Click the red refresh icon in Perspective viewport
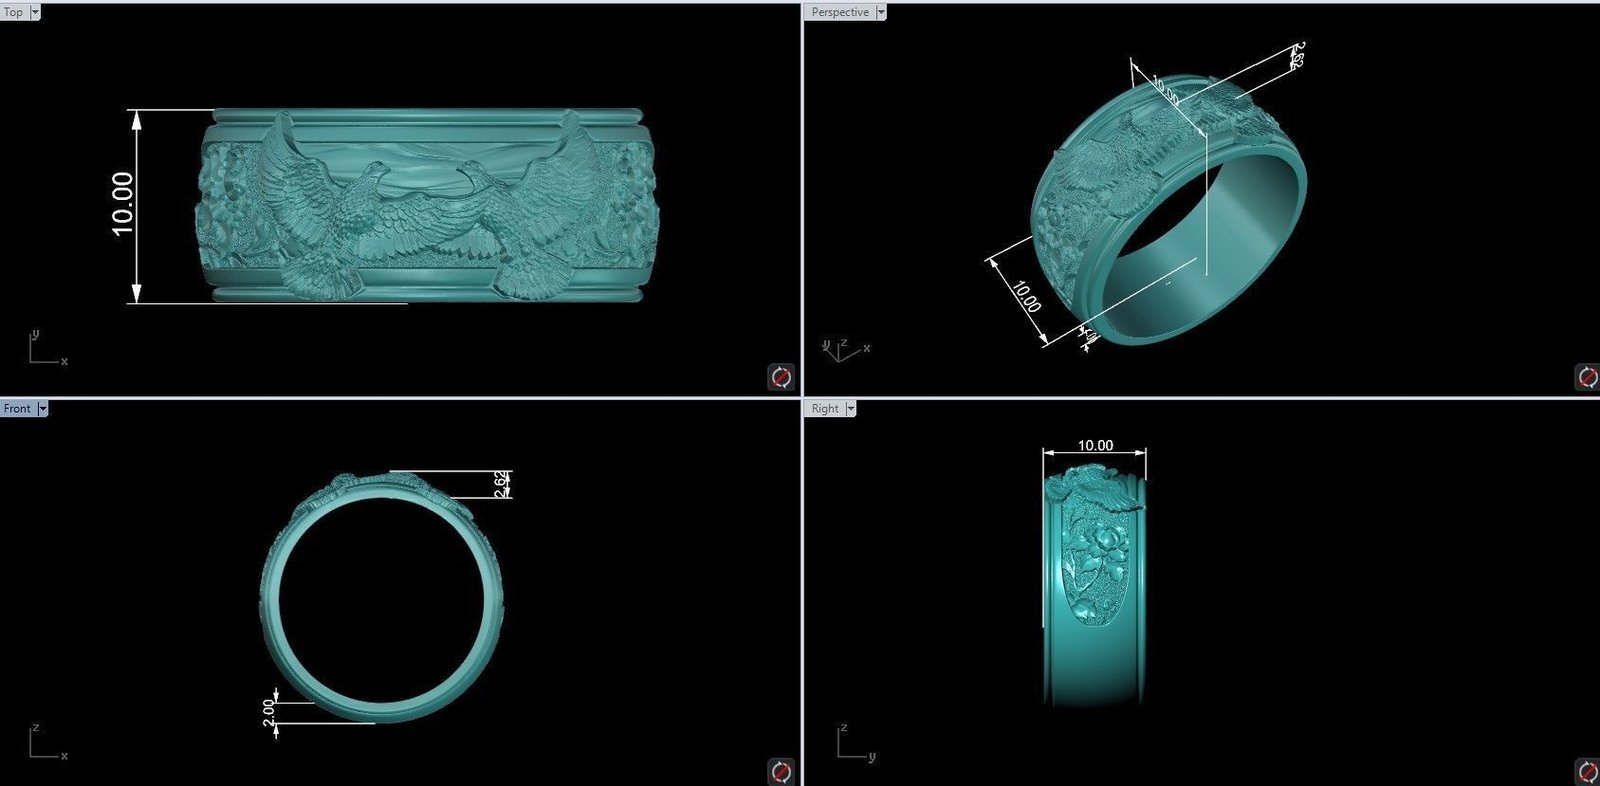This screenshot has width=1600, height=786. coord(1587,377)
